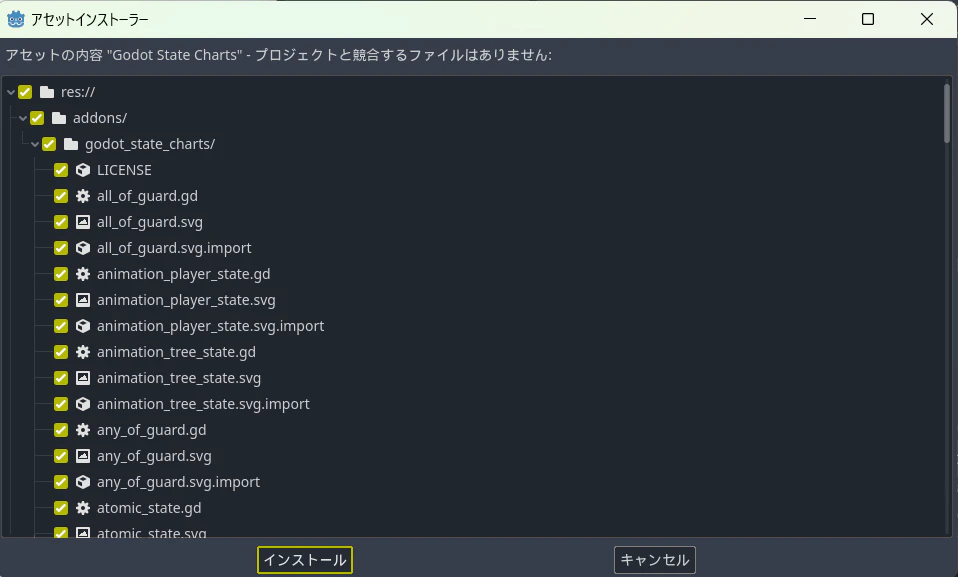Click the Godot logo in the title bar

click(x=16, y=20)
